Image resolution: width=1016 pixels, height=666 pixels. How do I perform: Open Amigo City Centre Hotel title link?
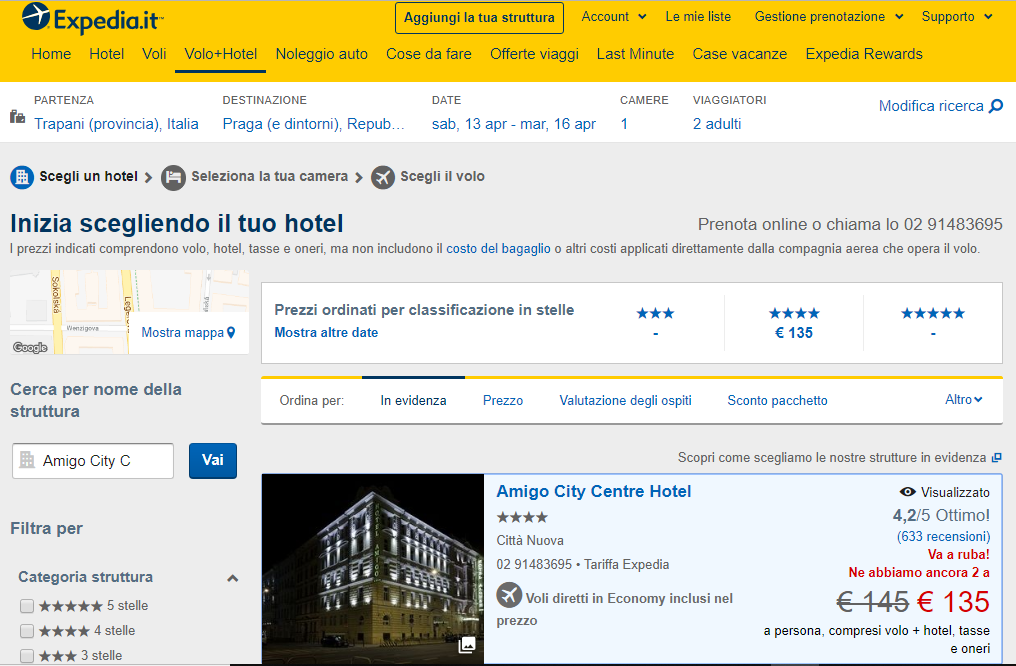pyautogui.click(x=594, y=491)
